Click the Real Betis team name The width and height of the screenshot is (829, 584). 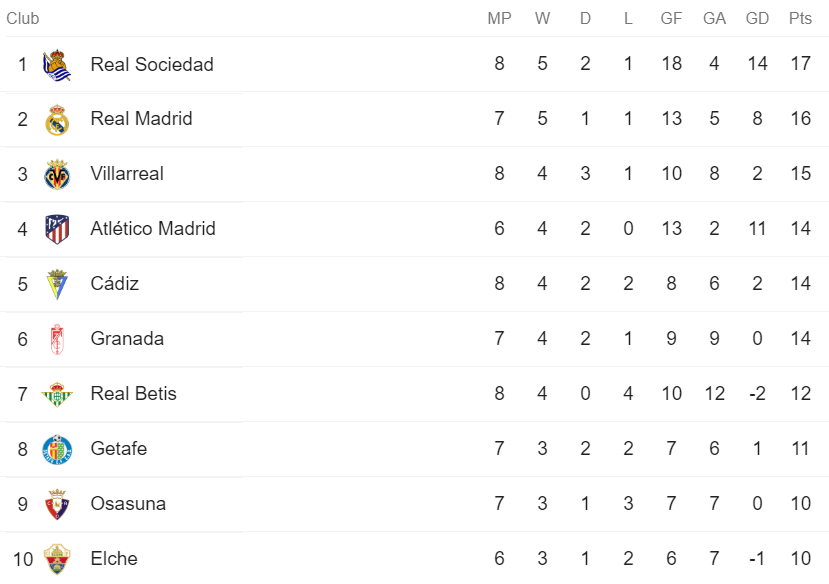click(x=133, y=394)
